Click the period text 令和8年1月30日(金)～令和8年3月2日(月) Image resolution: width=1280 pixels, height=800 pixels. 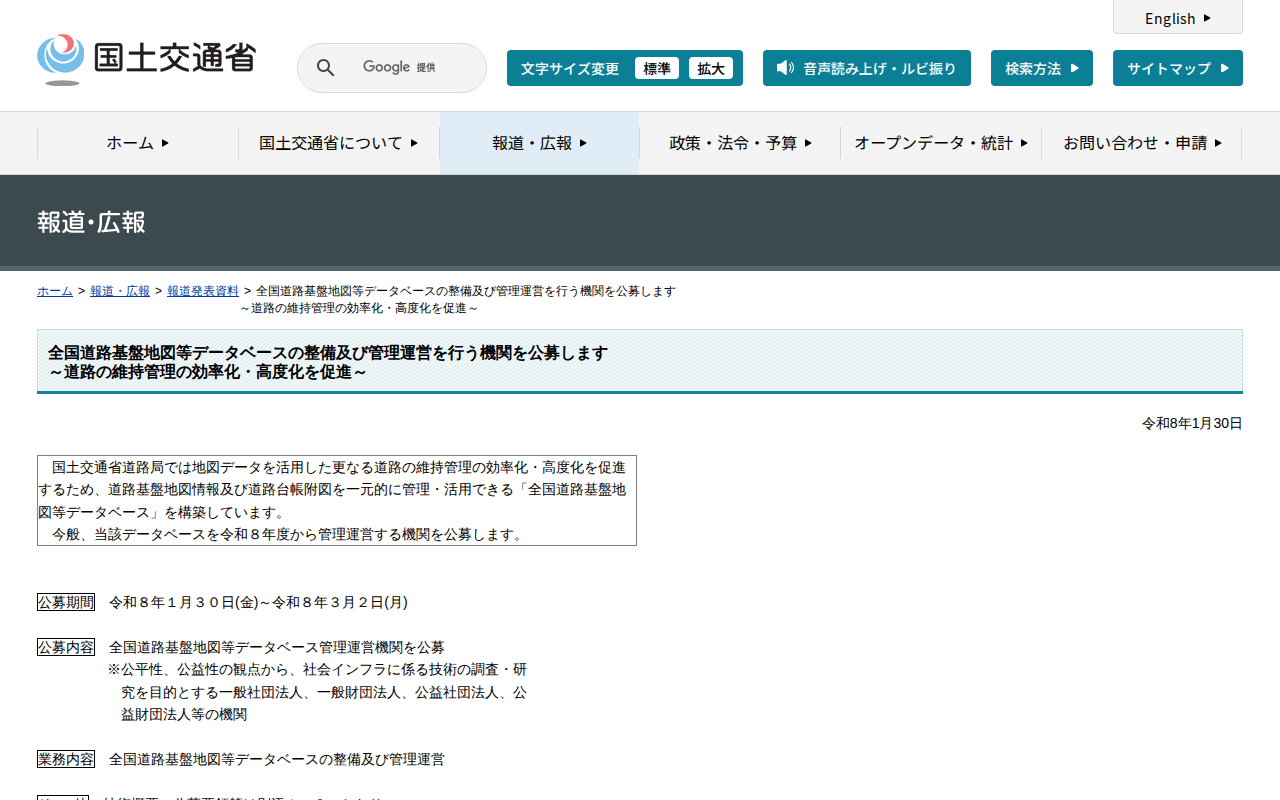(258, 602)
